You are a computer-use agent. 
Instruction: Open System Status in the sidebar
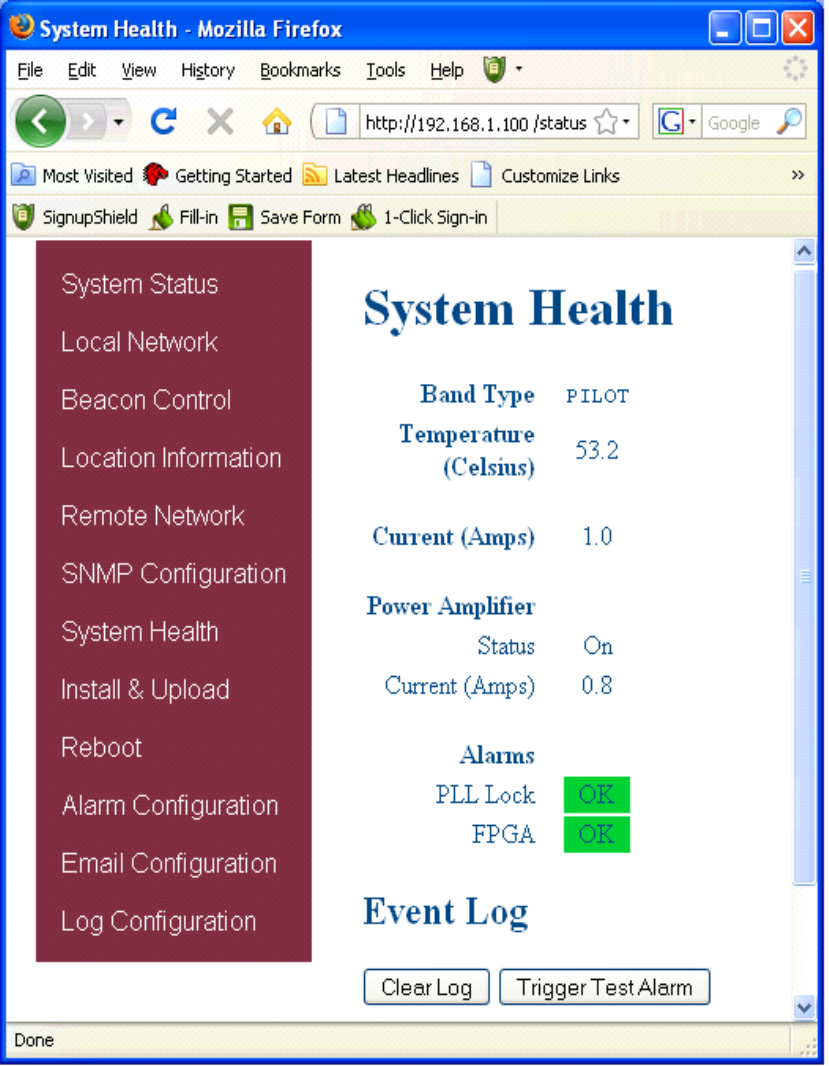pyautogui.click(x=139, y=283)
